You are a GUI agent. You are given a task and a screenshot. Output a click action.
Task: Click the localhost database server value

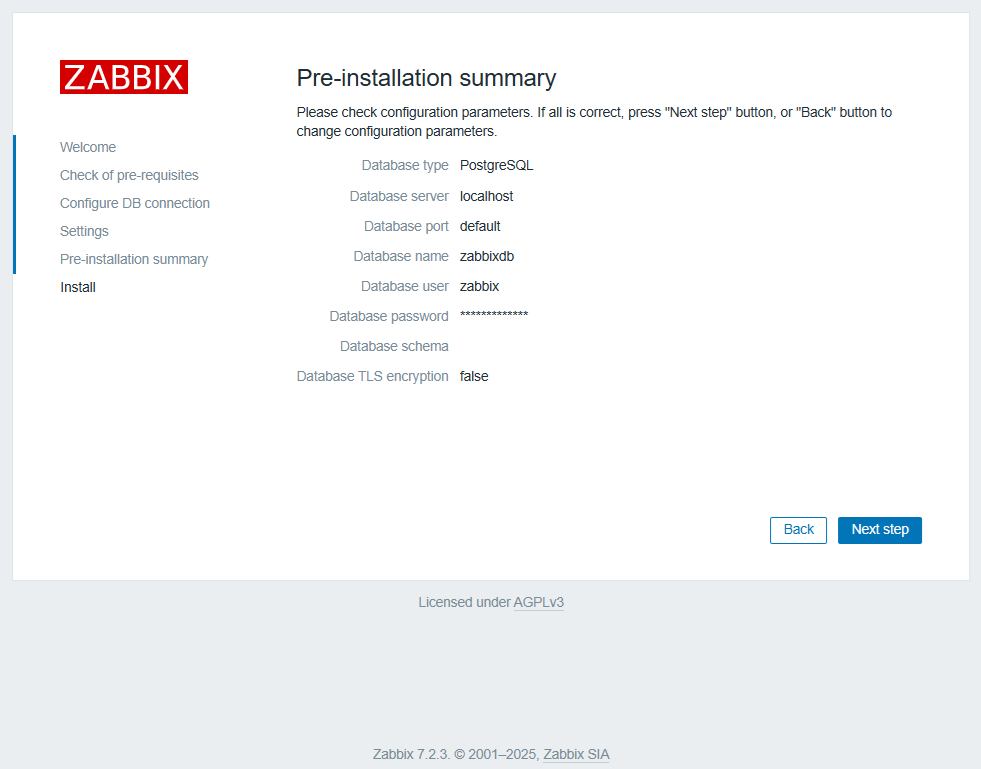coord(487,196)
